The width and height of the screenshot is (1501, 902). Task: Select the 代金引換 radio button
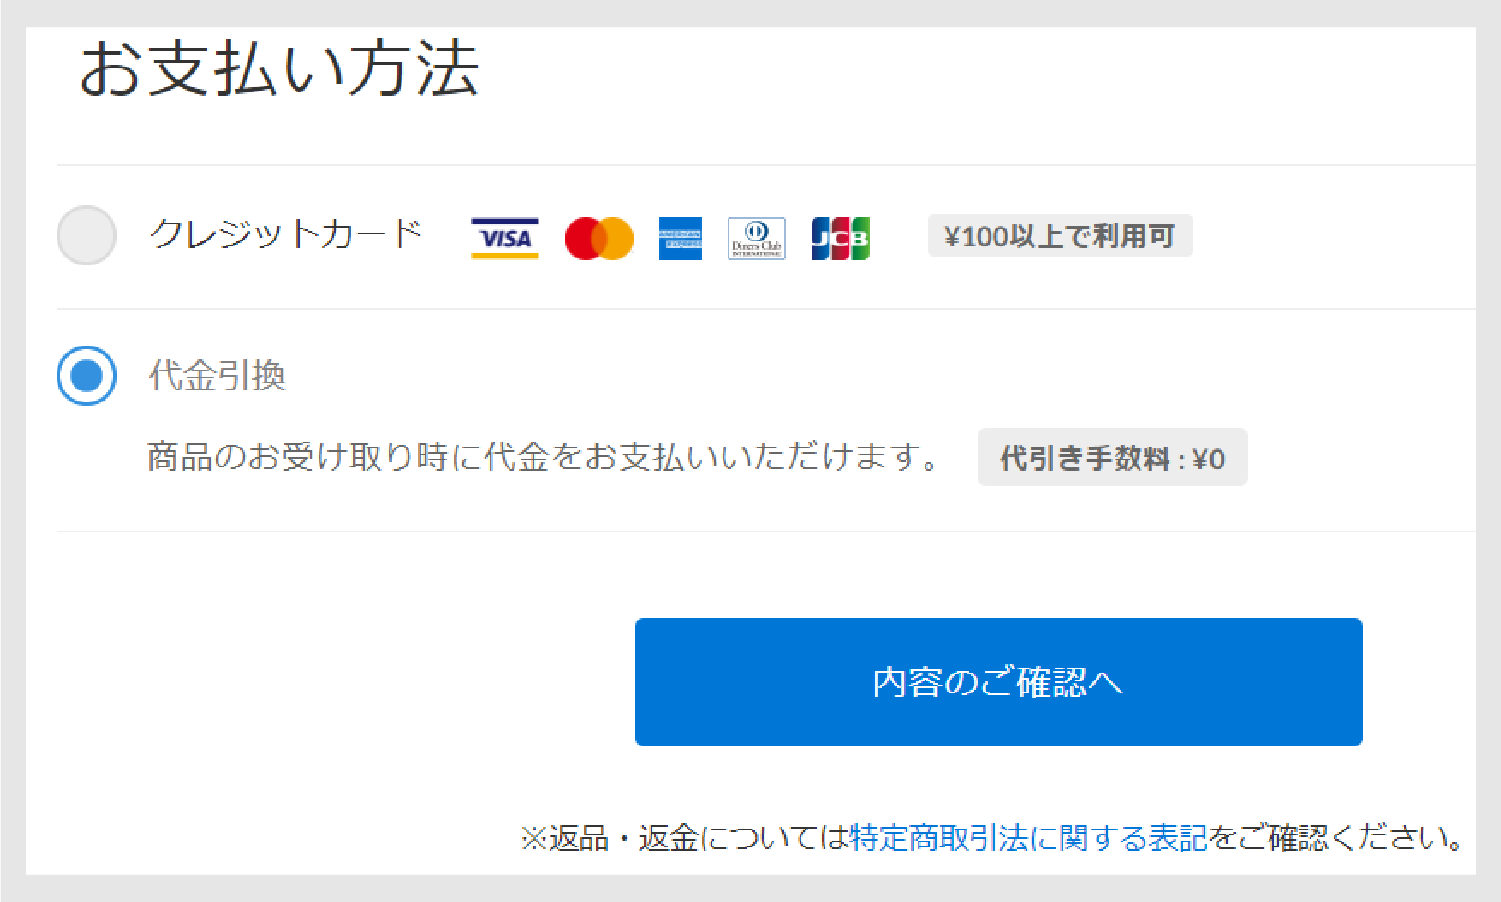(x=87, y=376)
